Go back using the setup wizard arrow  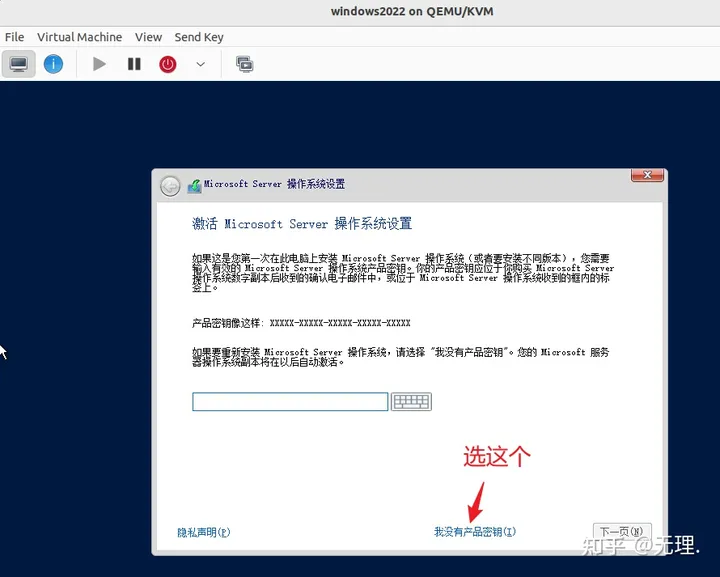tap(170, 186)
